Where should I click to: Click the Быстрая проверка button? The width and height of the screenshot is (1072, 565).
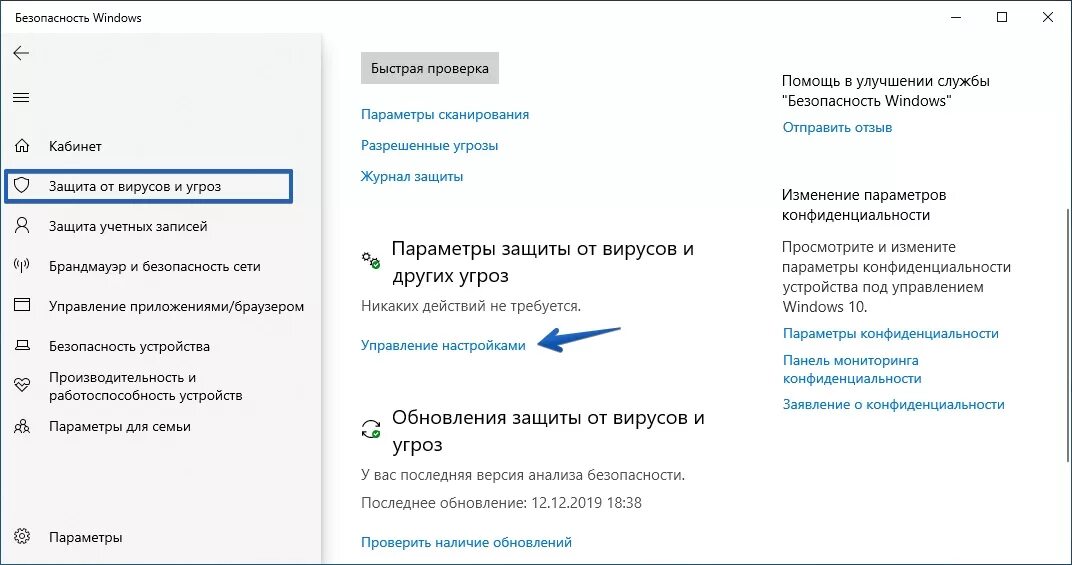coord(429,68)
